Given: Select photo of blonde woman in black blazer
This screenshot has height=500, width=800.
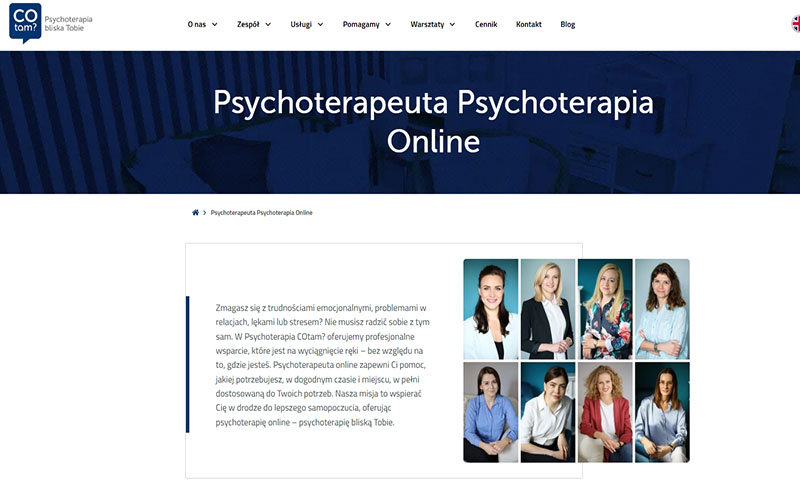Looking at the screenshot, I should [x=548, y=309].
